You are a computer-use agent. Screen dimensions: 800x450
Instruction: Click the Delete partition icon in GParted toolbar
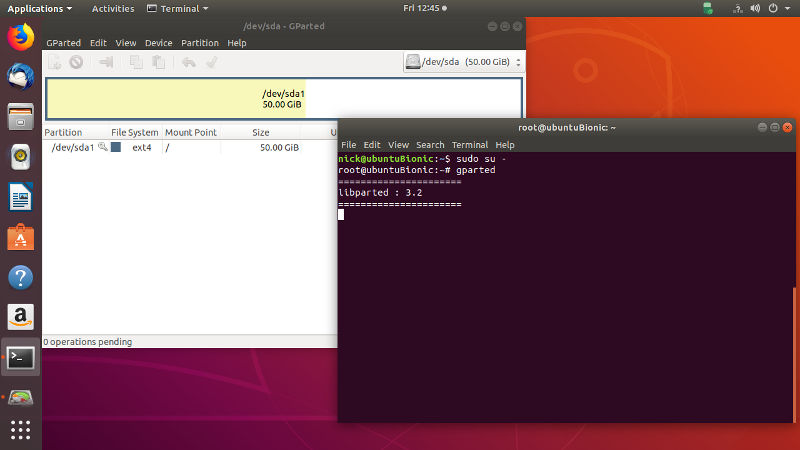[x=77, y=62]
